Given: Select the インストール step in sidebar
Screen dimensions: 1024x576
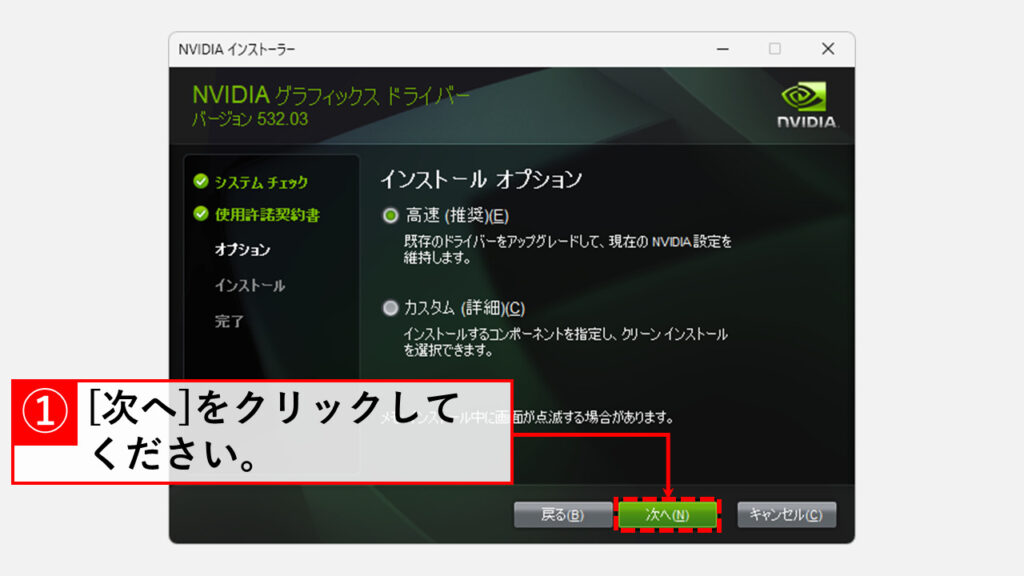Looking at the screenshot, I should click(x=249, y=285).
